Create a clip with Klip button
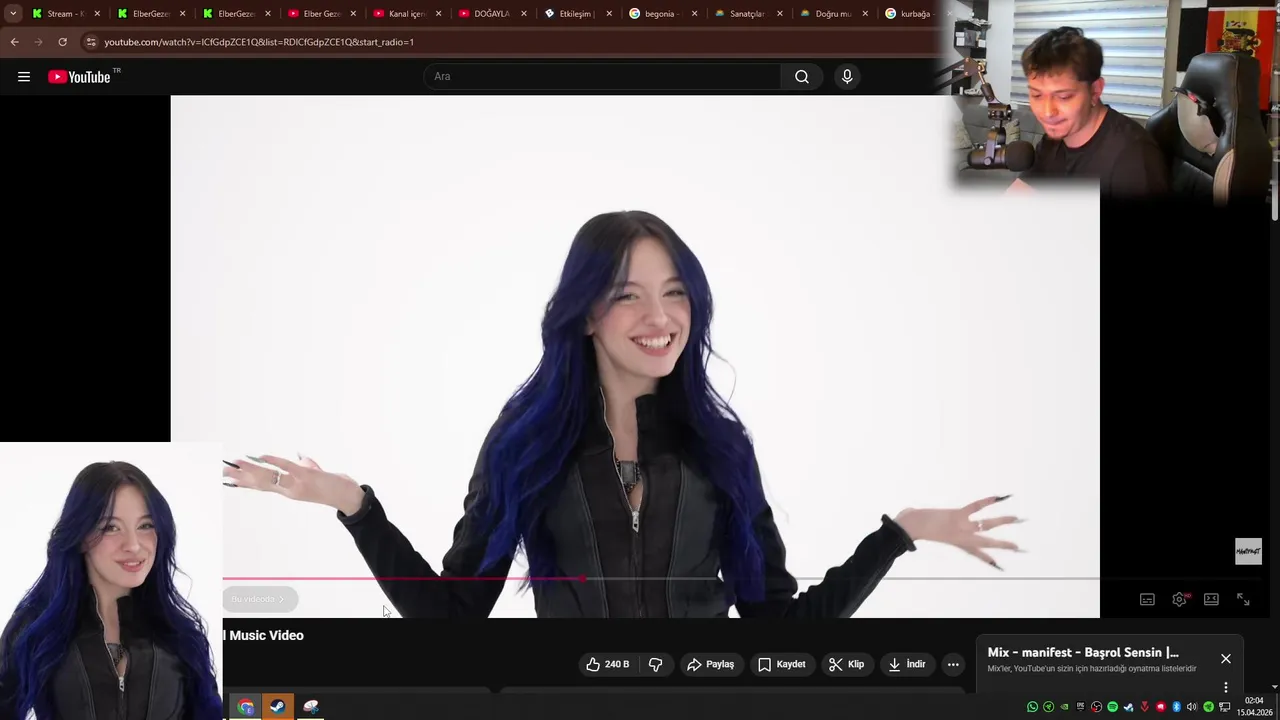 tap(846, 664)
